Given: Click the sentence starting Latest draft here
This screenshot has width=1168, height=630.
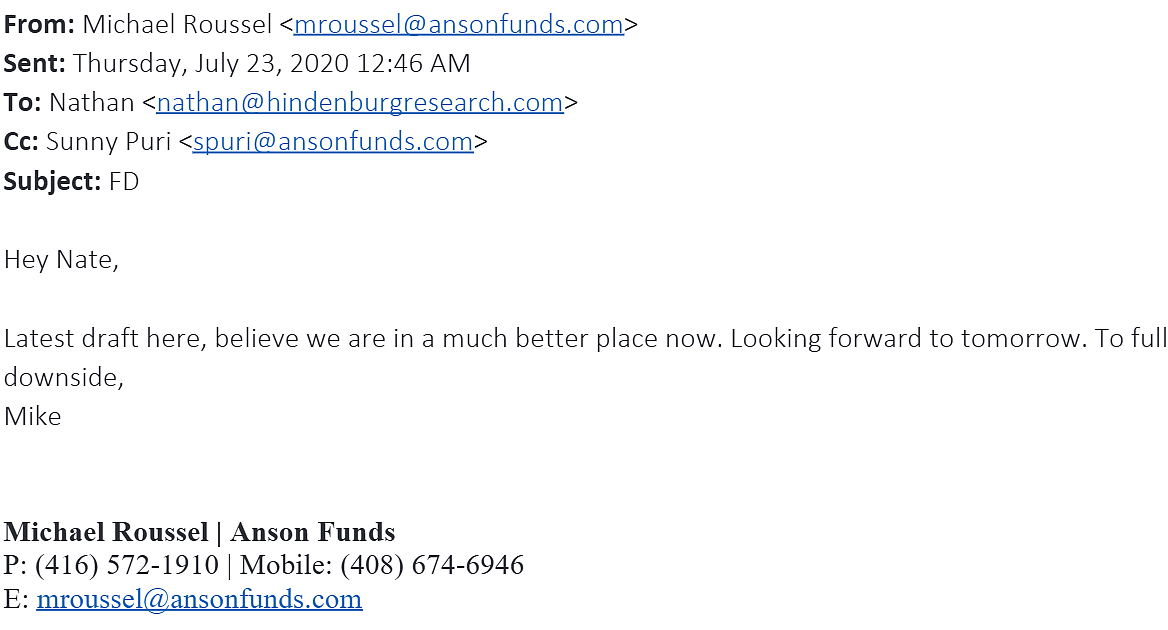Looking at the screenshot, I should point(364,339).
